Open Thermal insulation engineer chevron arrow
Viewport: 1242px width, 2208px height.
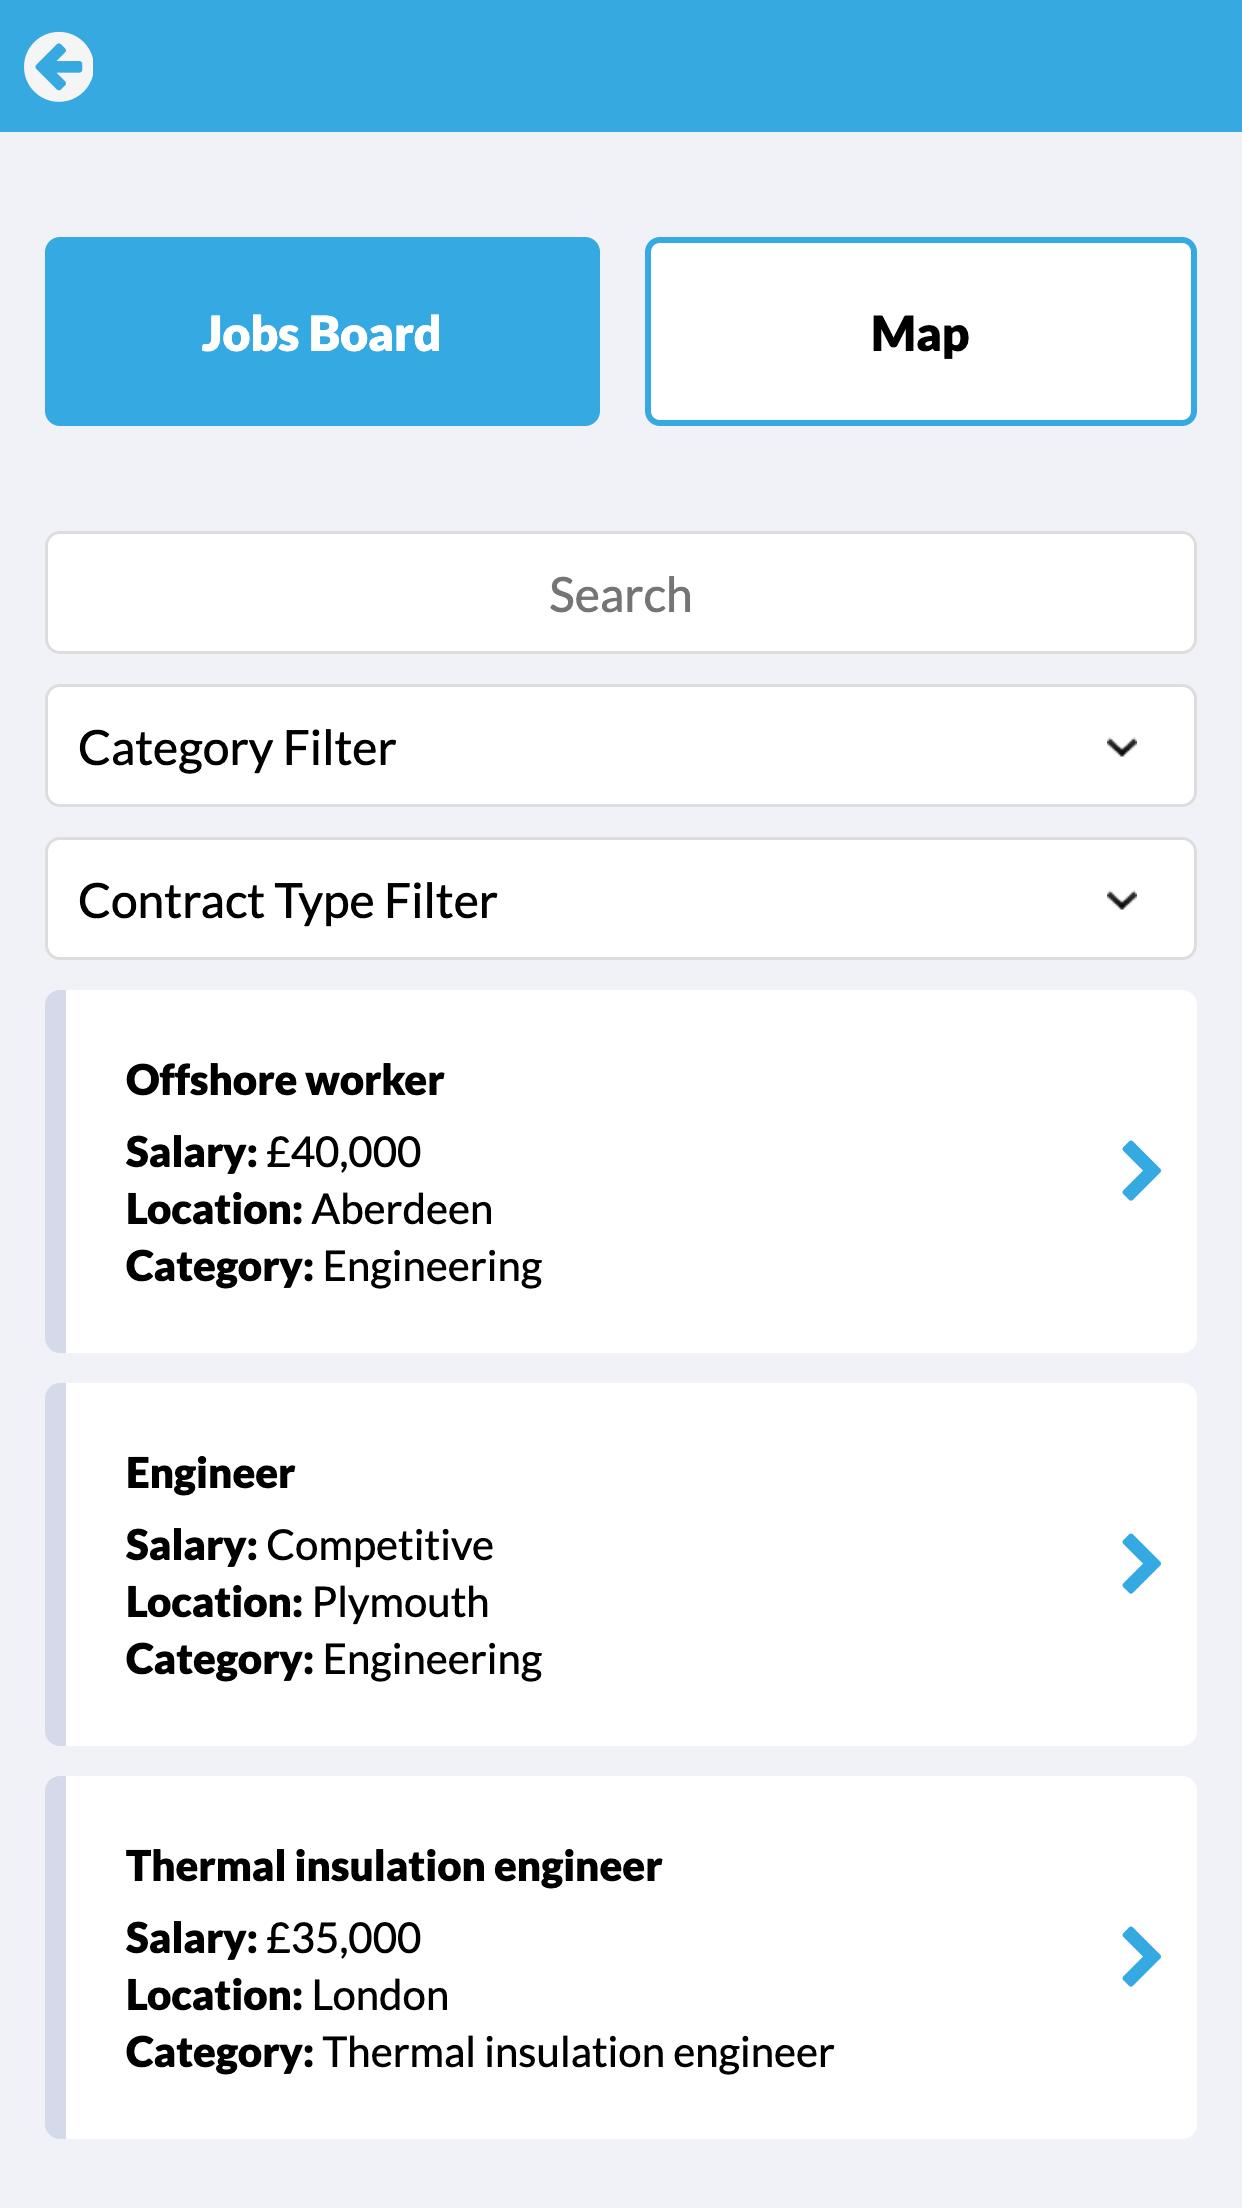pyautogui.click(x=1141, y=1956)
